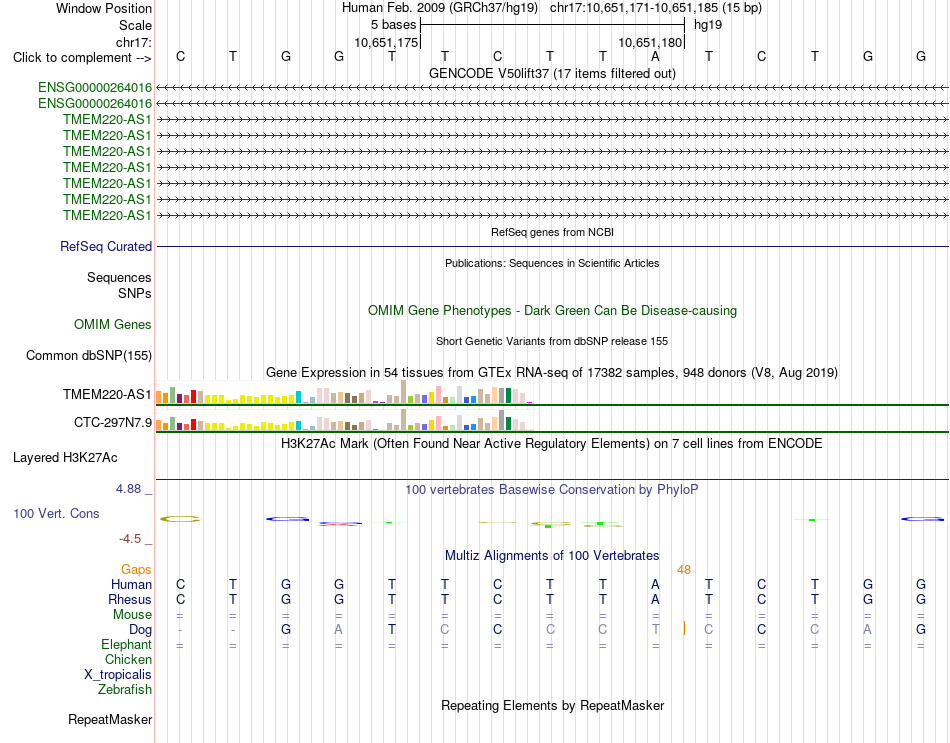950x743 pixels.
Task: Click the Zebrafish species label
Action: (125, 690)
